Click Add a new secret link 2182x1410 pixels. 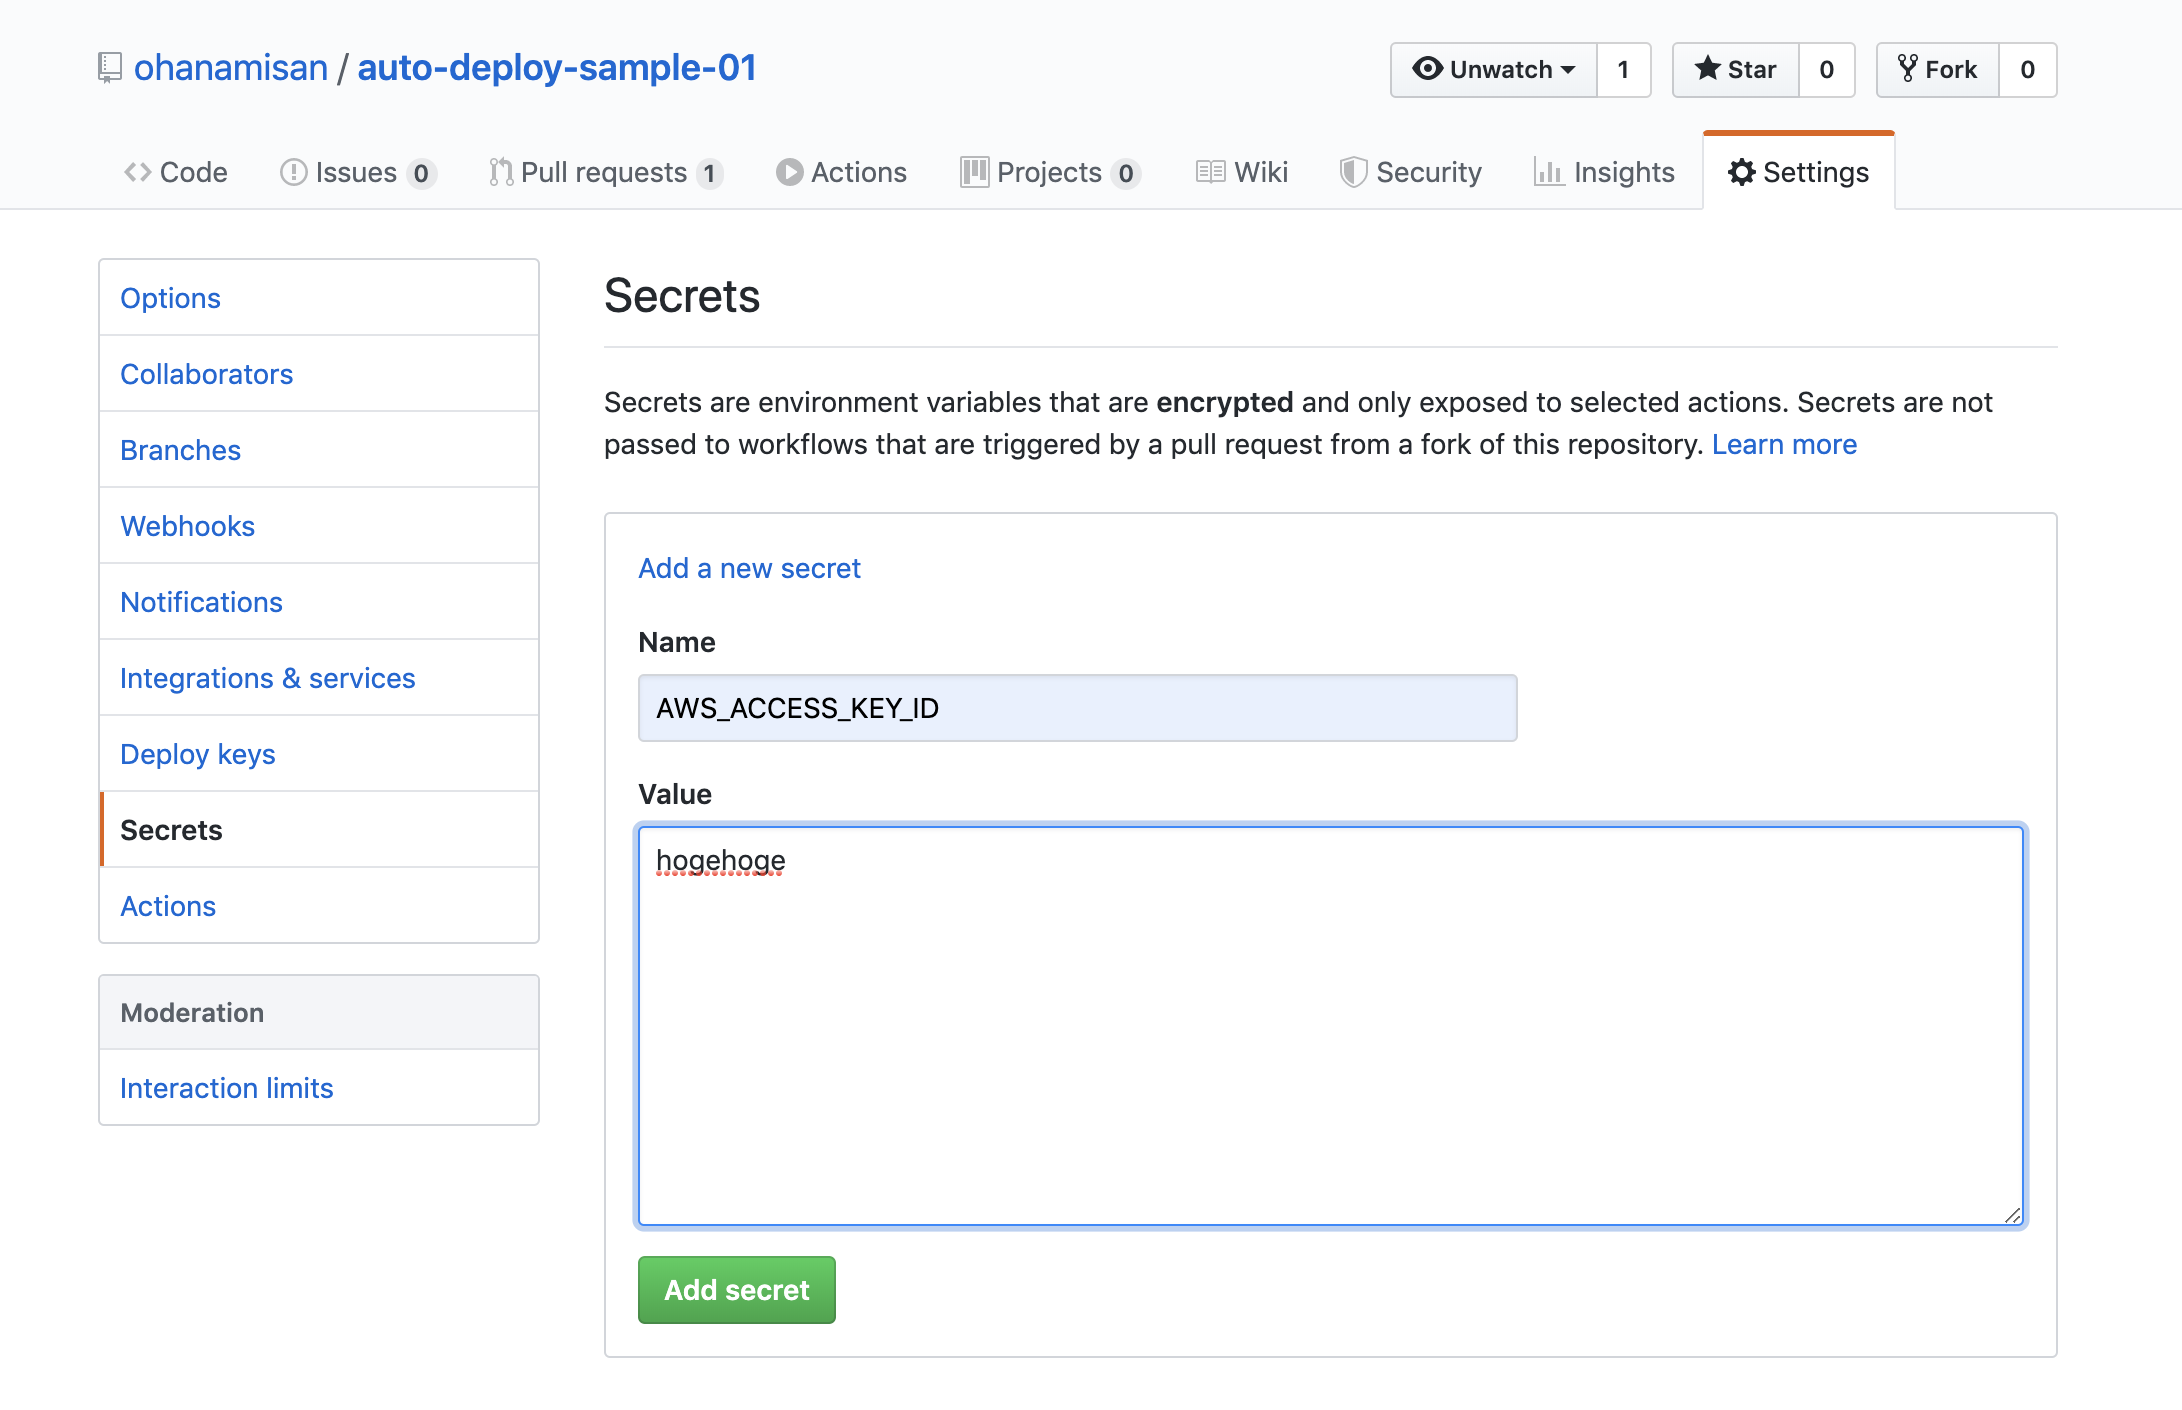[749, 566]
